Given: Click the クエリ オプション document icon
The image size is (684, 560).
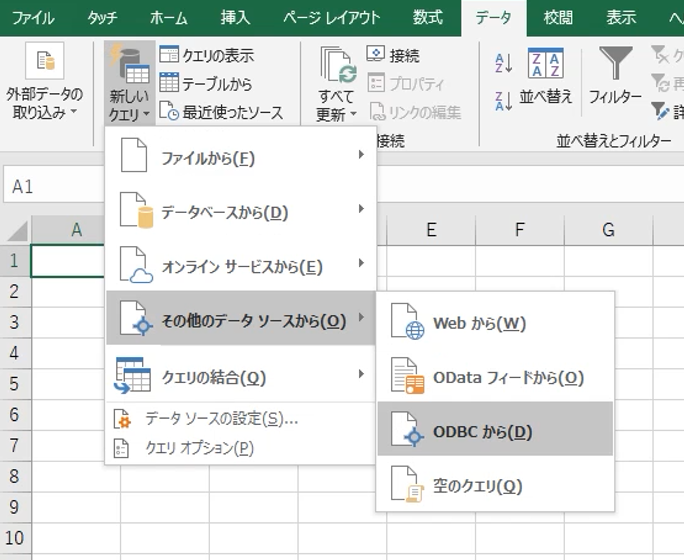Looking at the screenshot, I should pyautogui.click(x=121, y=448).
